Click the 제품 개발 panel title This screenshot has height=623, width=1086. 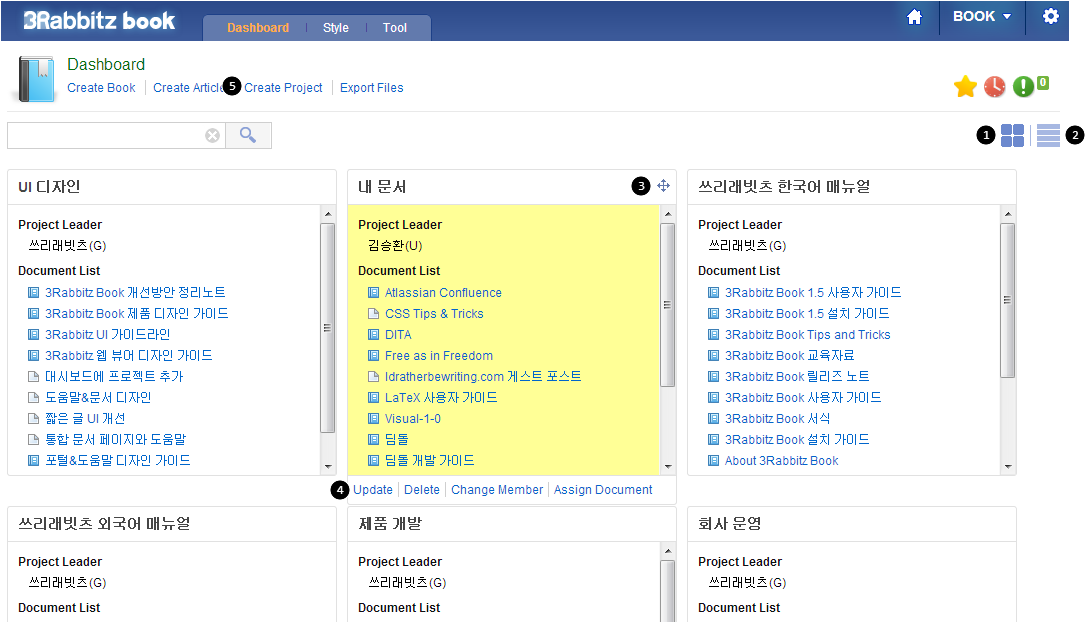(390, 524)
